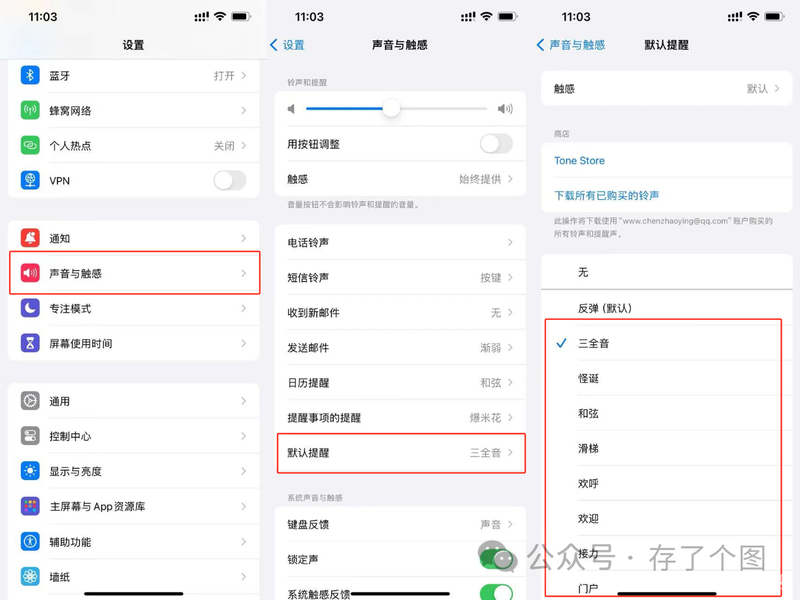The image size is (800, 600).
Task: Open the 默认提醒 entry showing 三全音
Action: tap(401, 453)
